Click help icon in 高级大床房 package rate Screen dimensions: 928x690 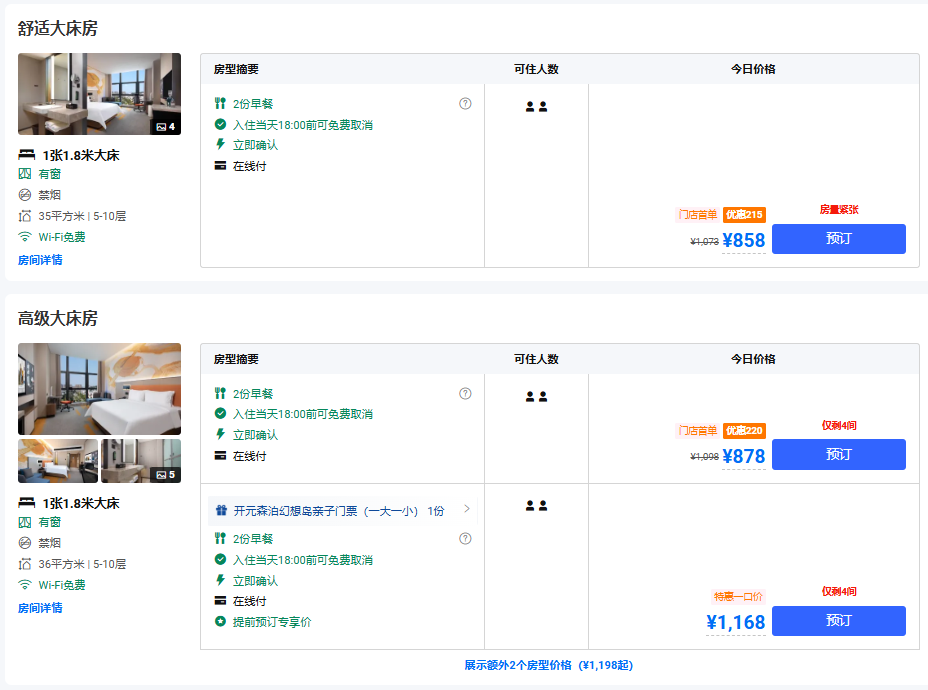point(465,539)
